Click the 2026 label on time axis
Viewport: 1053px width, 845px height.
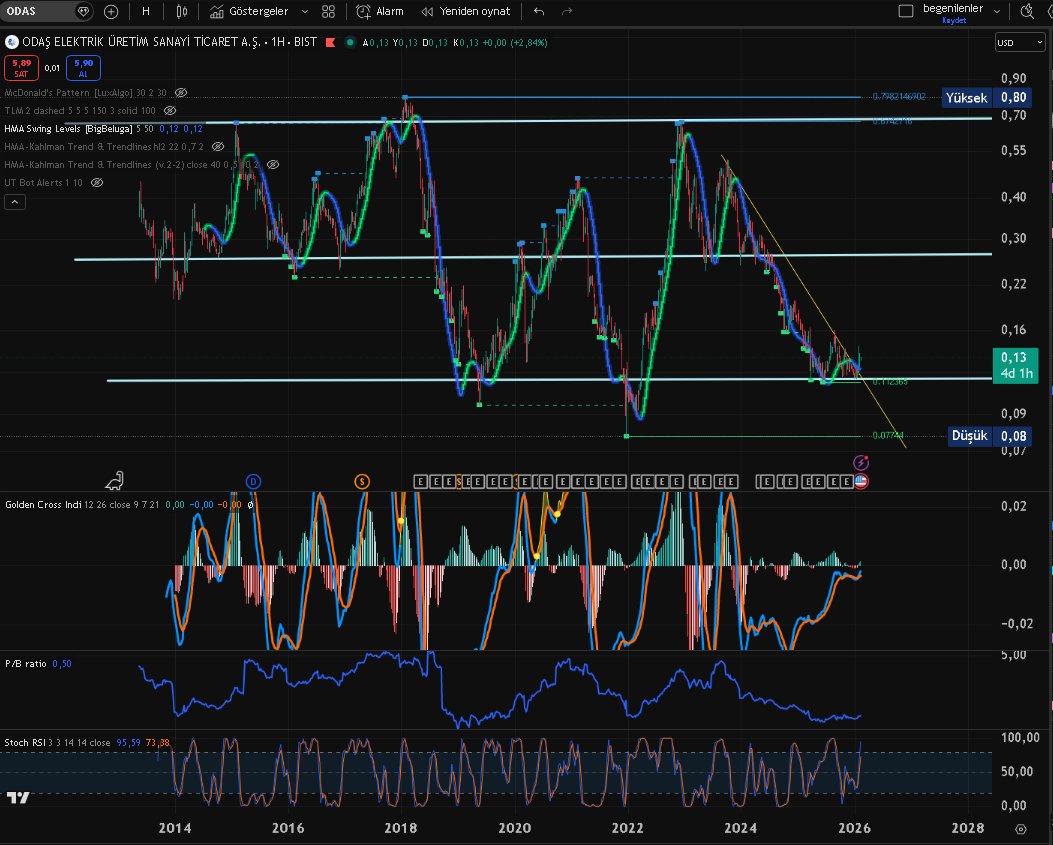tap(854, 828)
